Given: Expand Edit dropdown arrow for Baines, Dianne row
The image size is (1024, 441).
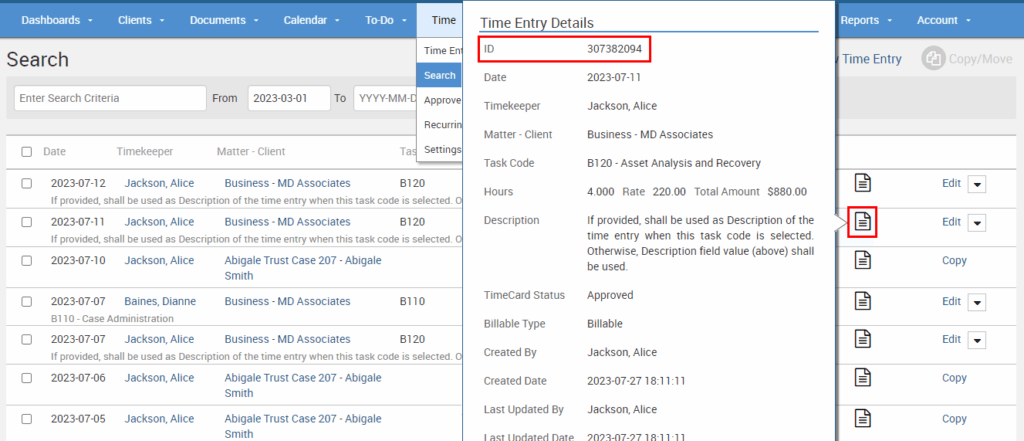Looking at the screenshot, I should click(x=977, y=301).
